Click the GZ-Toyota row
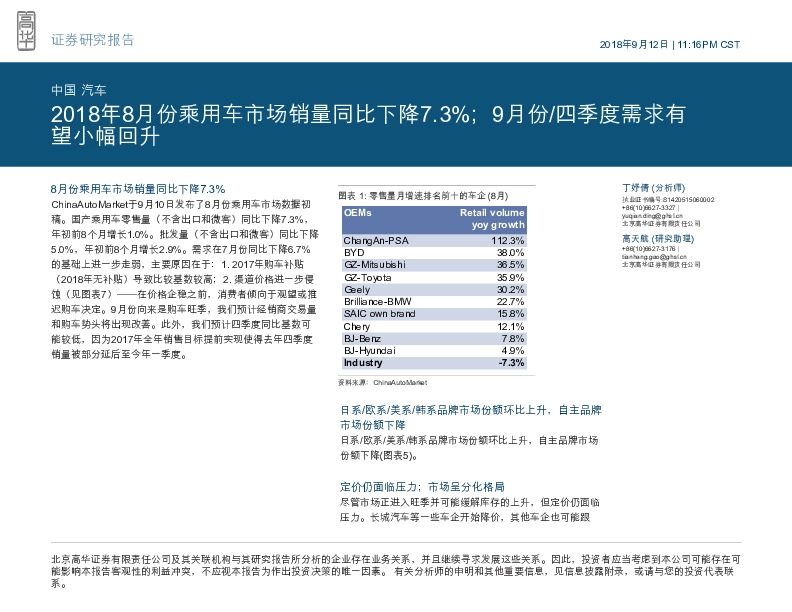Screen dimensions: 792x612 tap(434, 277)
